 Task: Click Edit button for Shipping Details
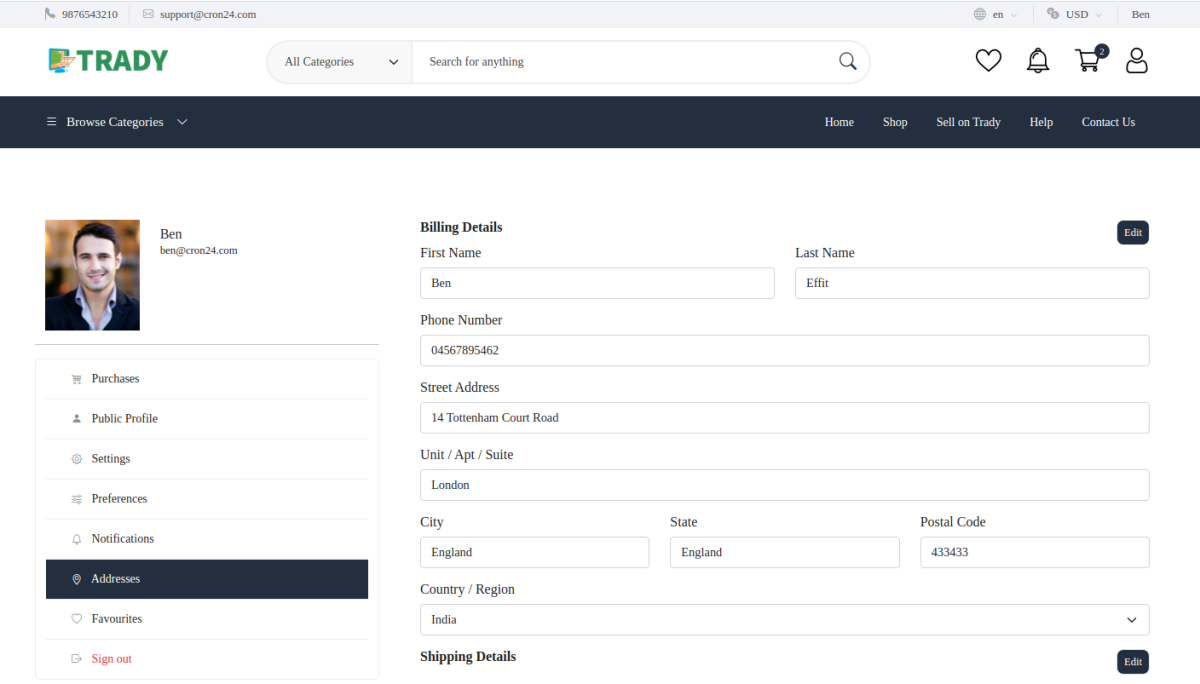tap(1133, 662)
